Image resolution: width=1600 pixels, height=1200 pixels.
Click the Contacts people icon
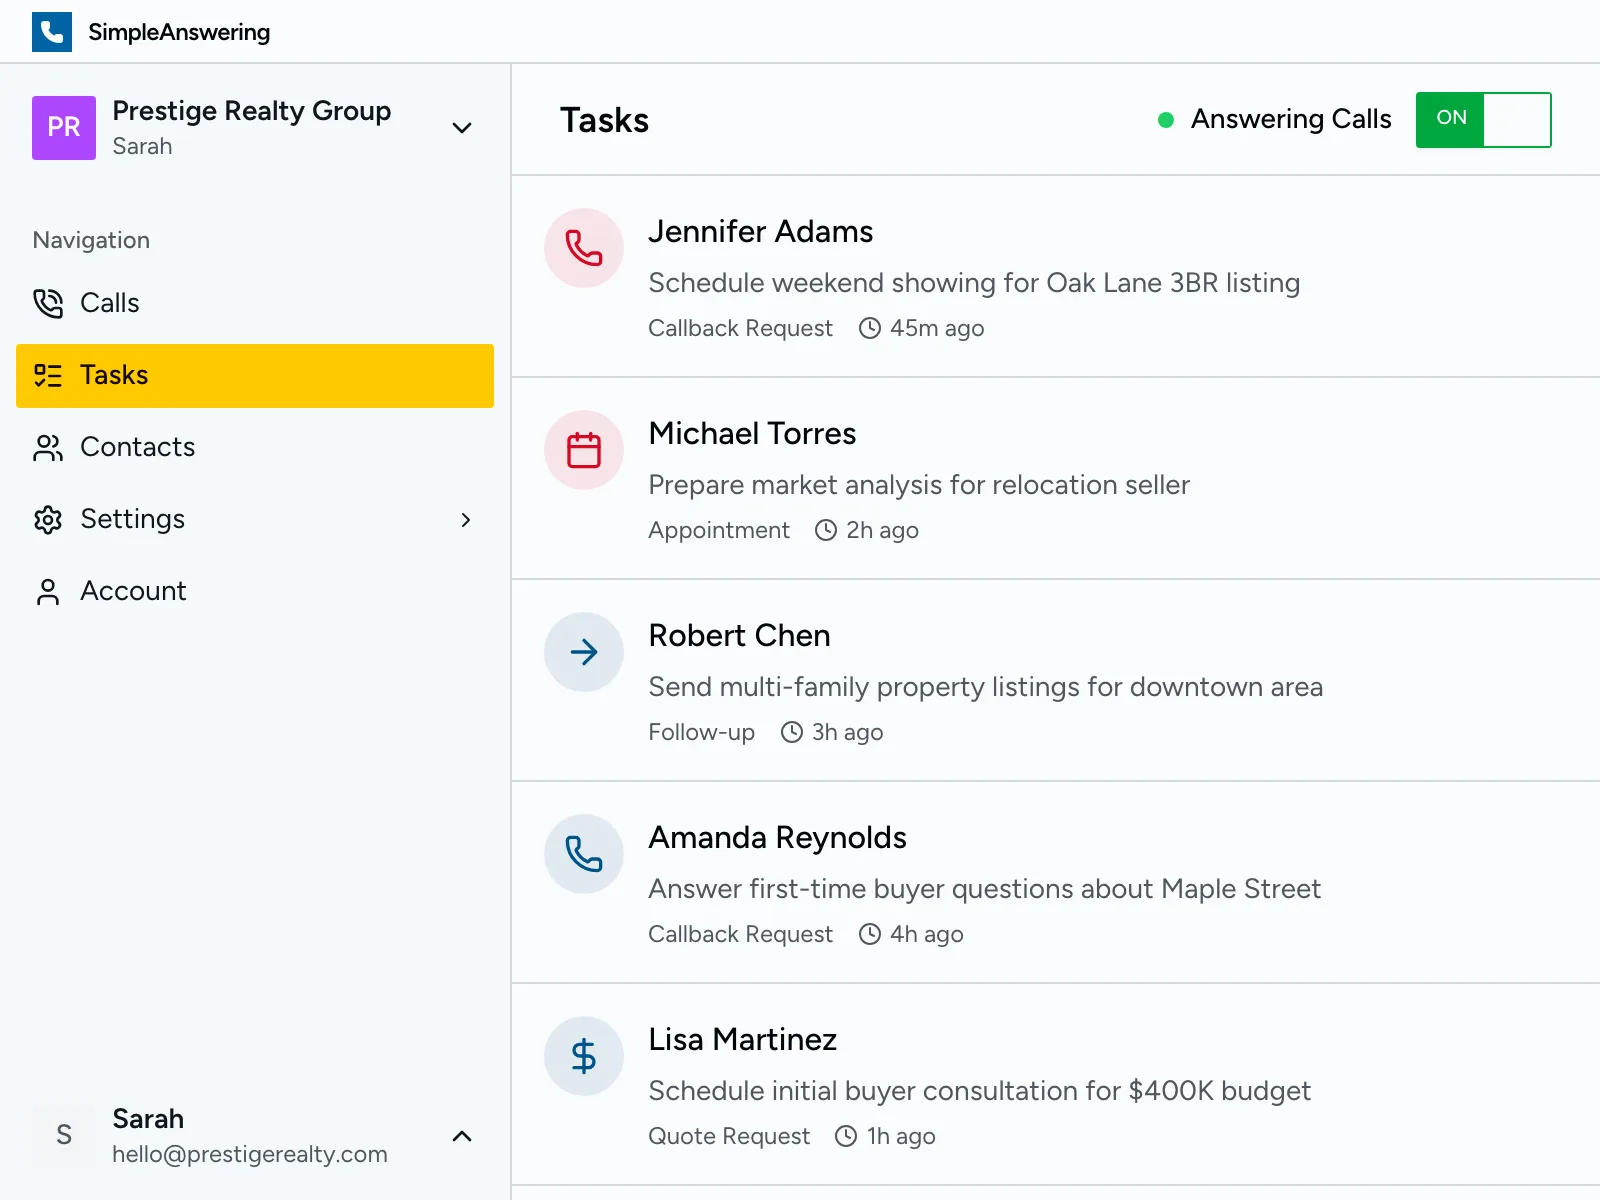coord(47,447)
